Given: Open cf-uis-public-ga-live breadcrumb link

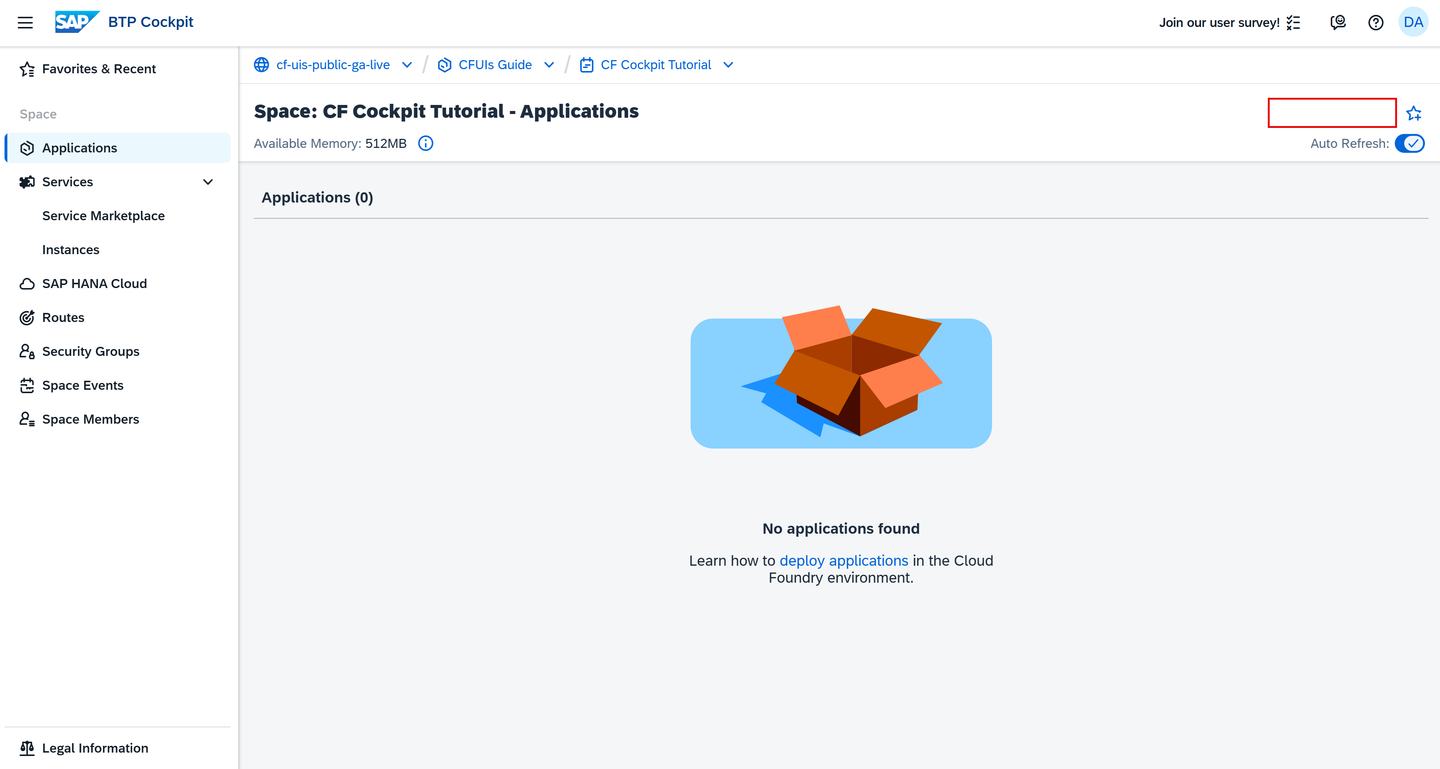Looking at the screenshot, I should pos(333,65).
